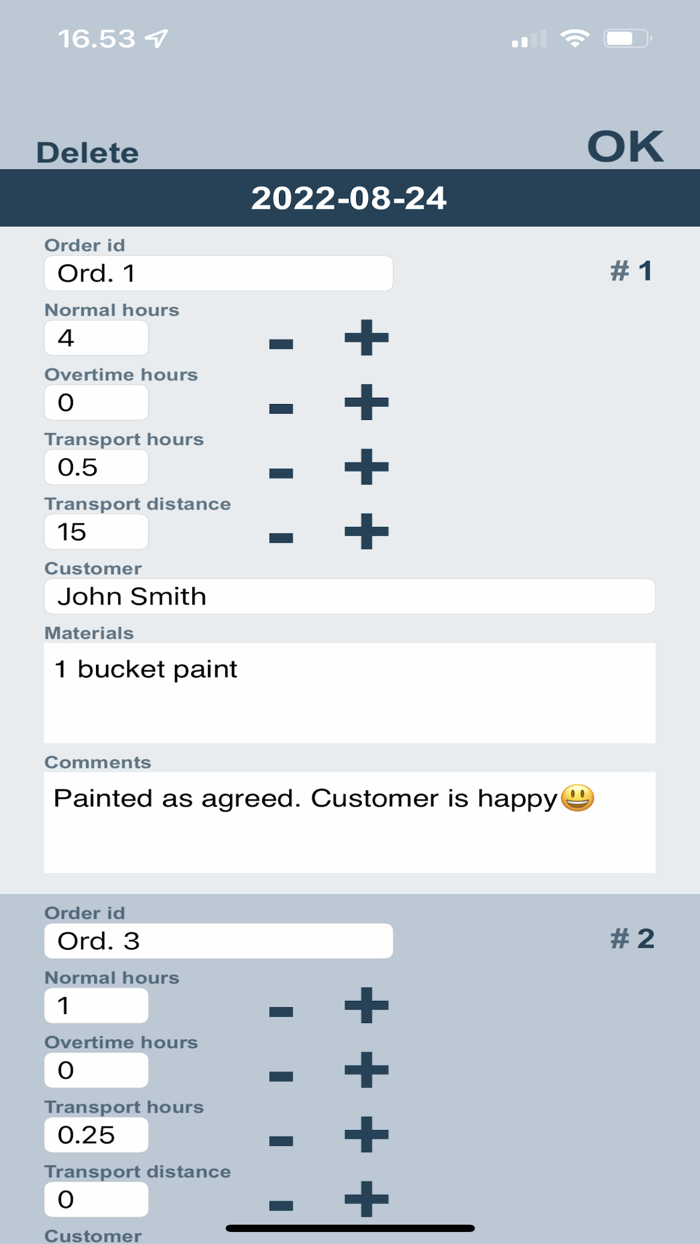Decrease Overtime hours for Ord. 3
700x1244 pixels.
pyautogui.click(x=281, y=1077)
